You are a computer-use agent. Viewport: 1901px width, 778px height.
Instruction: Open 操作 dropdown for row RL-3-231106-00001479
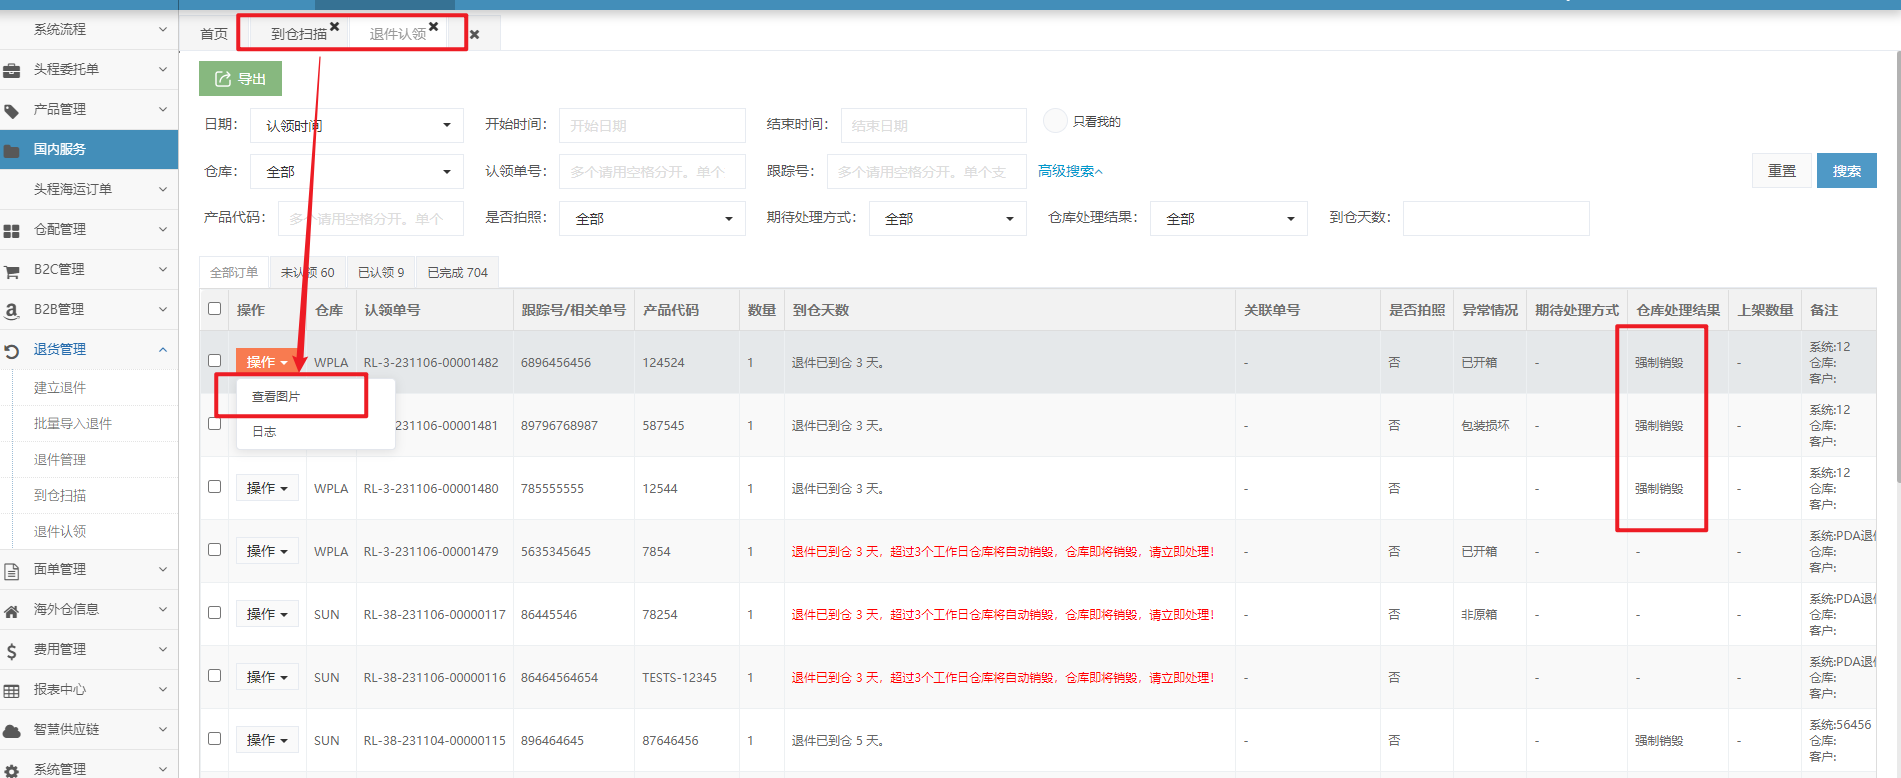click(267, 551)
